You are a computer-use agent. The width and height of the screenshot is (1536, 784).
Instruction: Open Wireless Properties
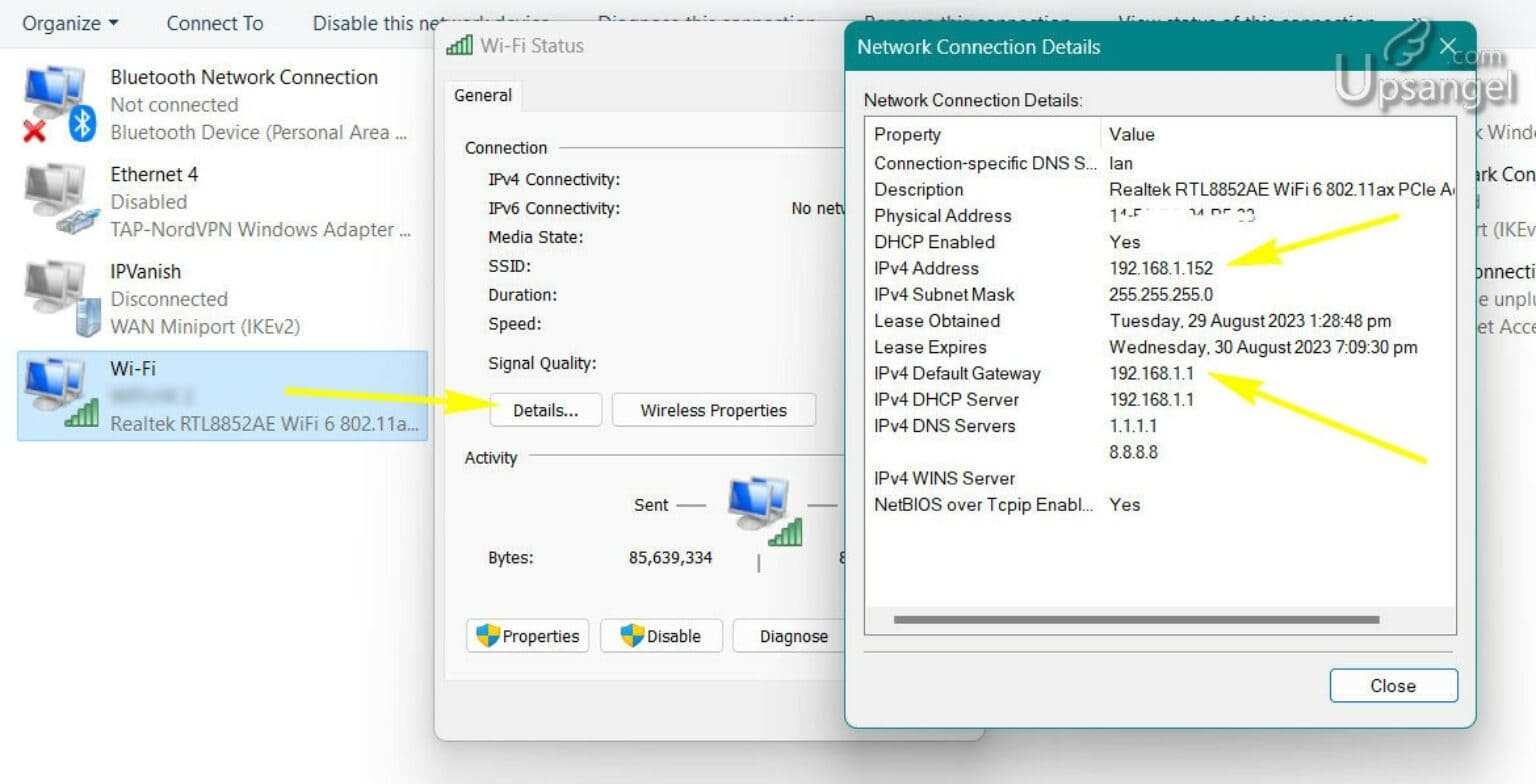pyautogui.click(x=713, y=410)
